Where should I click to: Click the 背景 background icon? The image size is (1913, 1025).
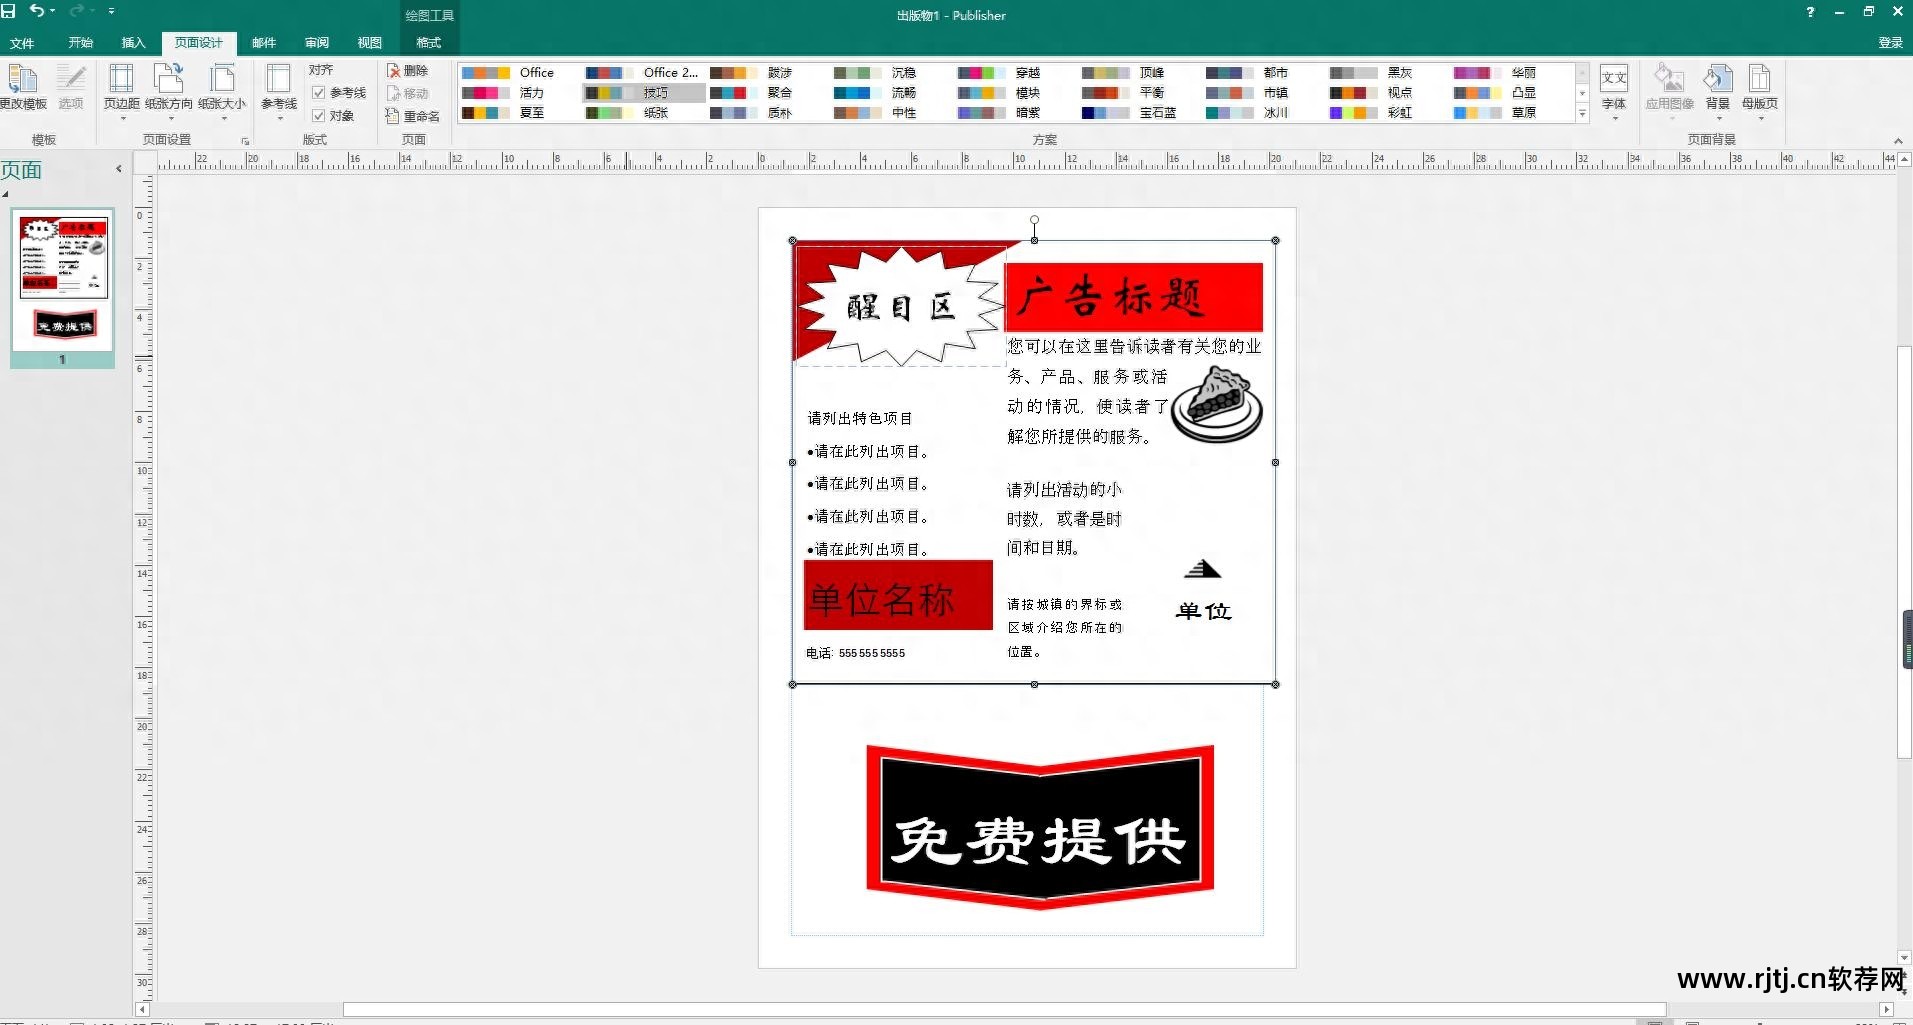[1718, 90]
